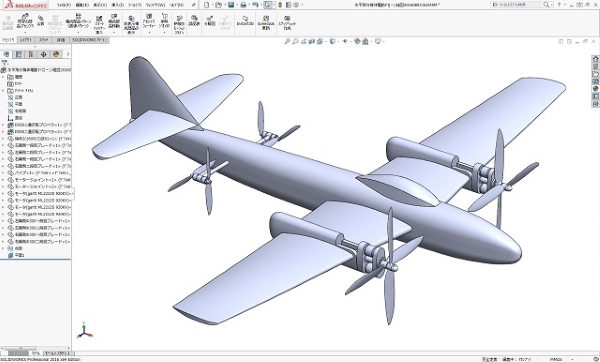The image size is (600, 362).
Task: Click the Print icon in the top toolbar
Action: coord(243,5)
